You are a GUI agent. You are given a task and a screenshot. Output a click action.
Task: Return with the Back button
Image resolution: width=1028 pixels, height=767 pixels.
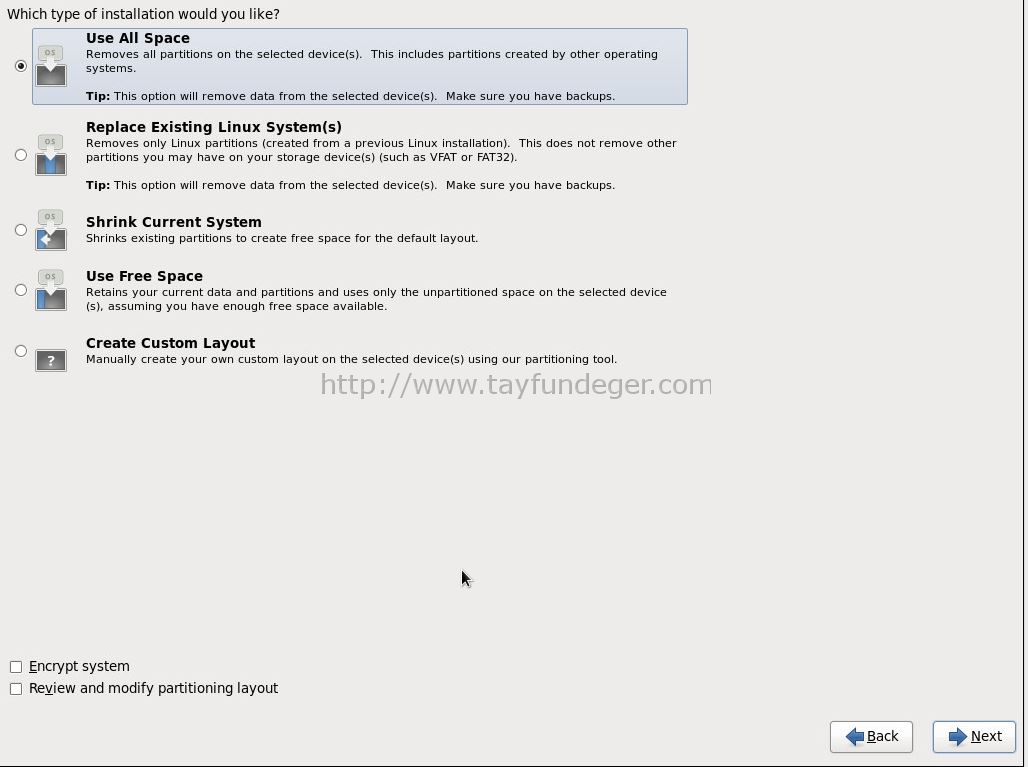(871, 736)
